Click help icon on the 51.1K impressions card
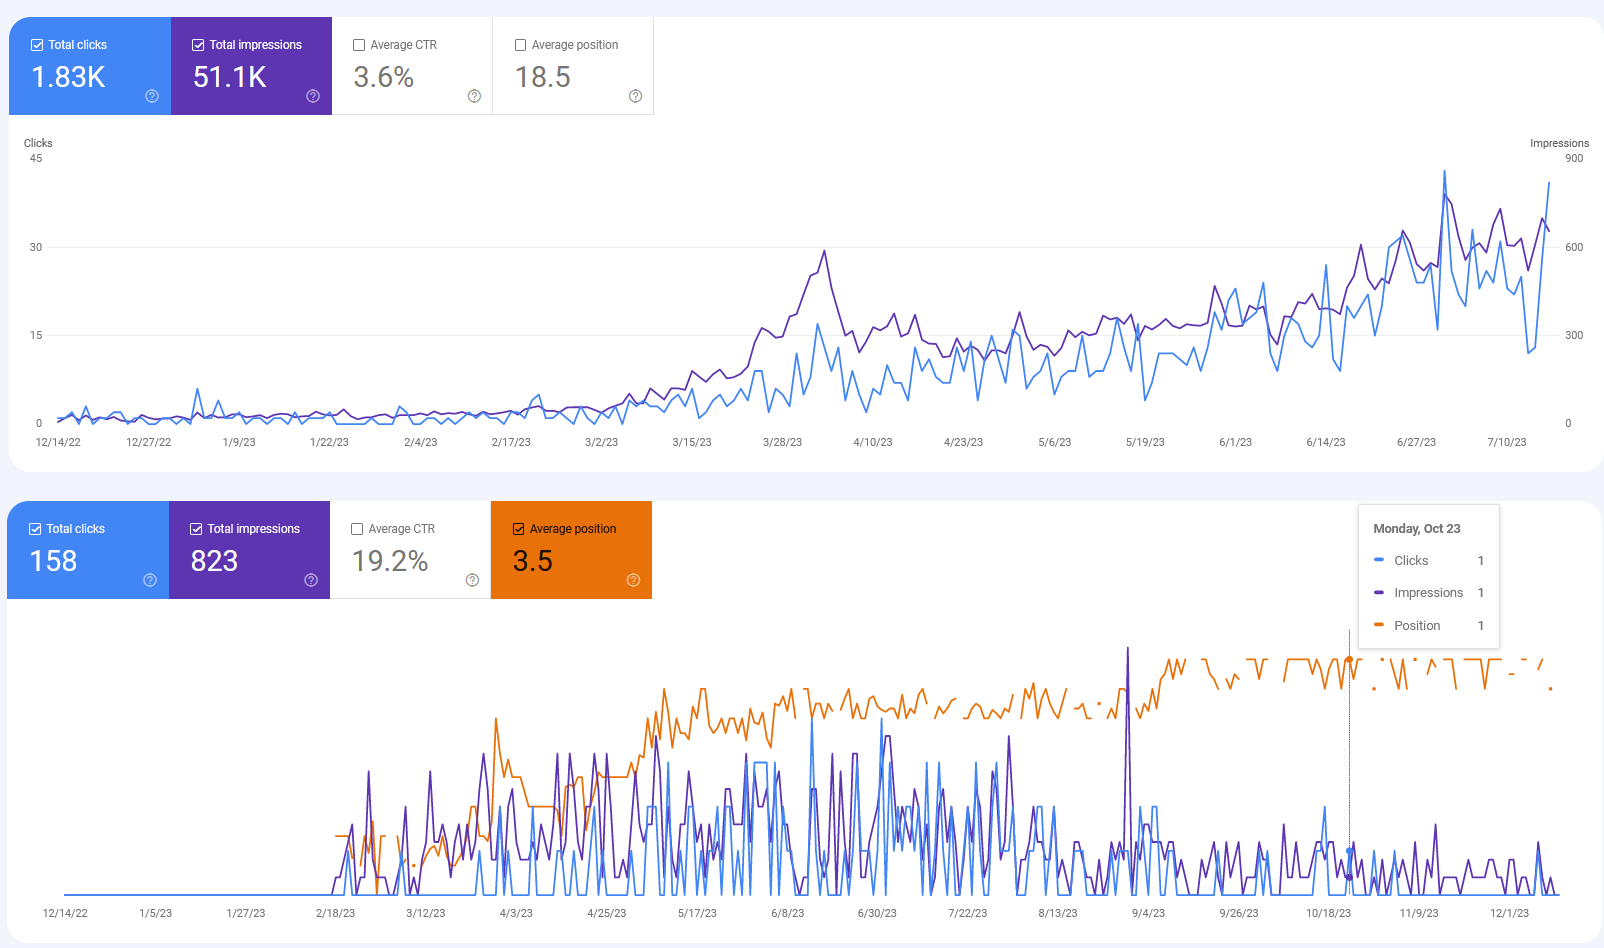Viewport: 1604px width, 948px height. 313,96
